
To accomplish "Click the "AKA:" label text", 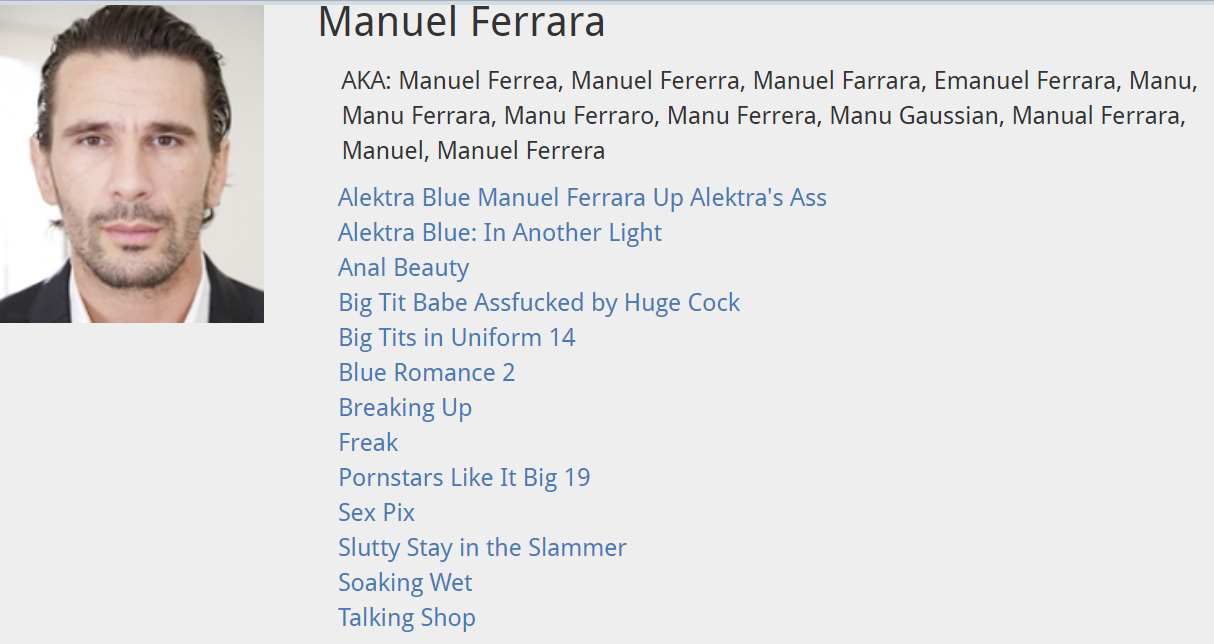I will click(366, 80).
